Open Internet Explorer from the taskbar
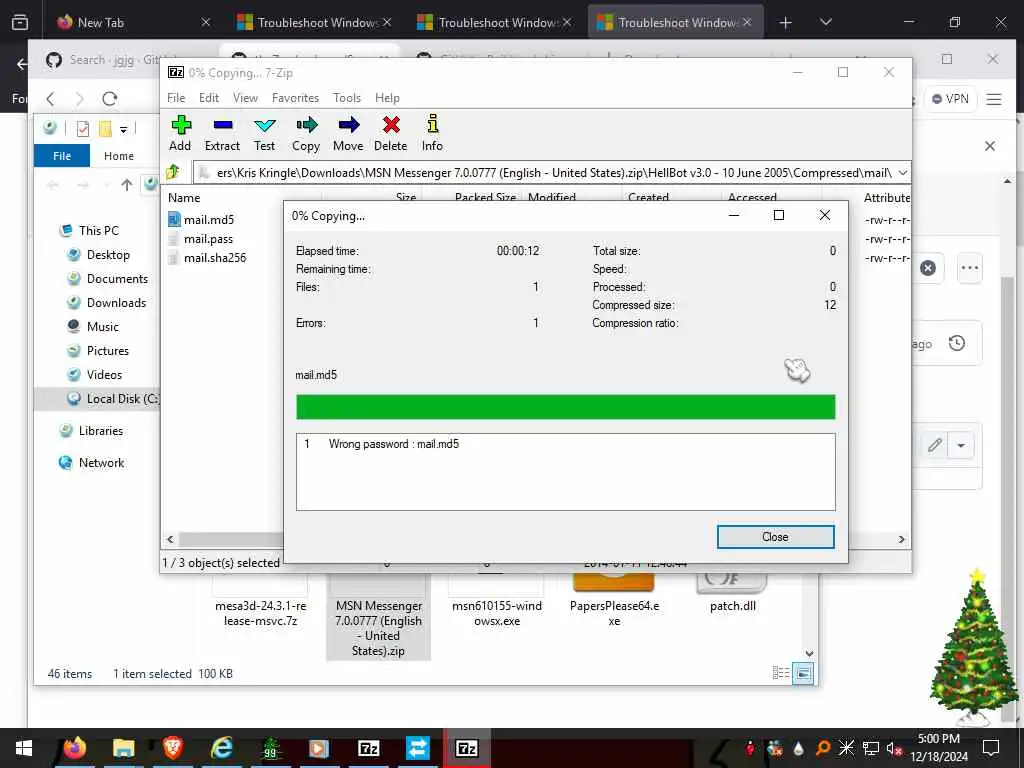Image resolution: width=1024 pixels, height=768 pixels. [x=221, y=748]
